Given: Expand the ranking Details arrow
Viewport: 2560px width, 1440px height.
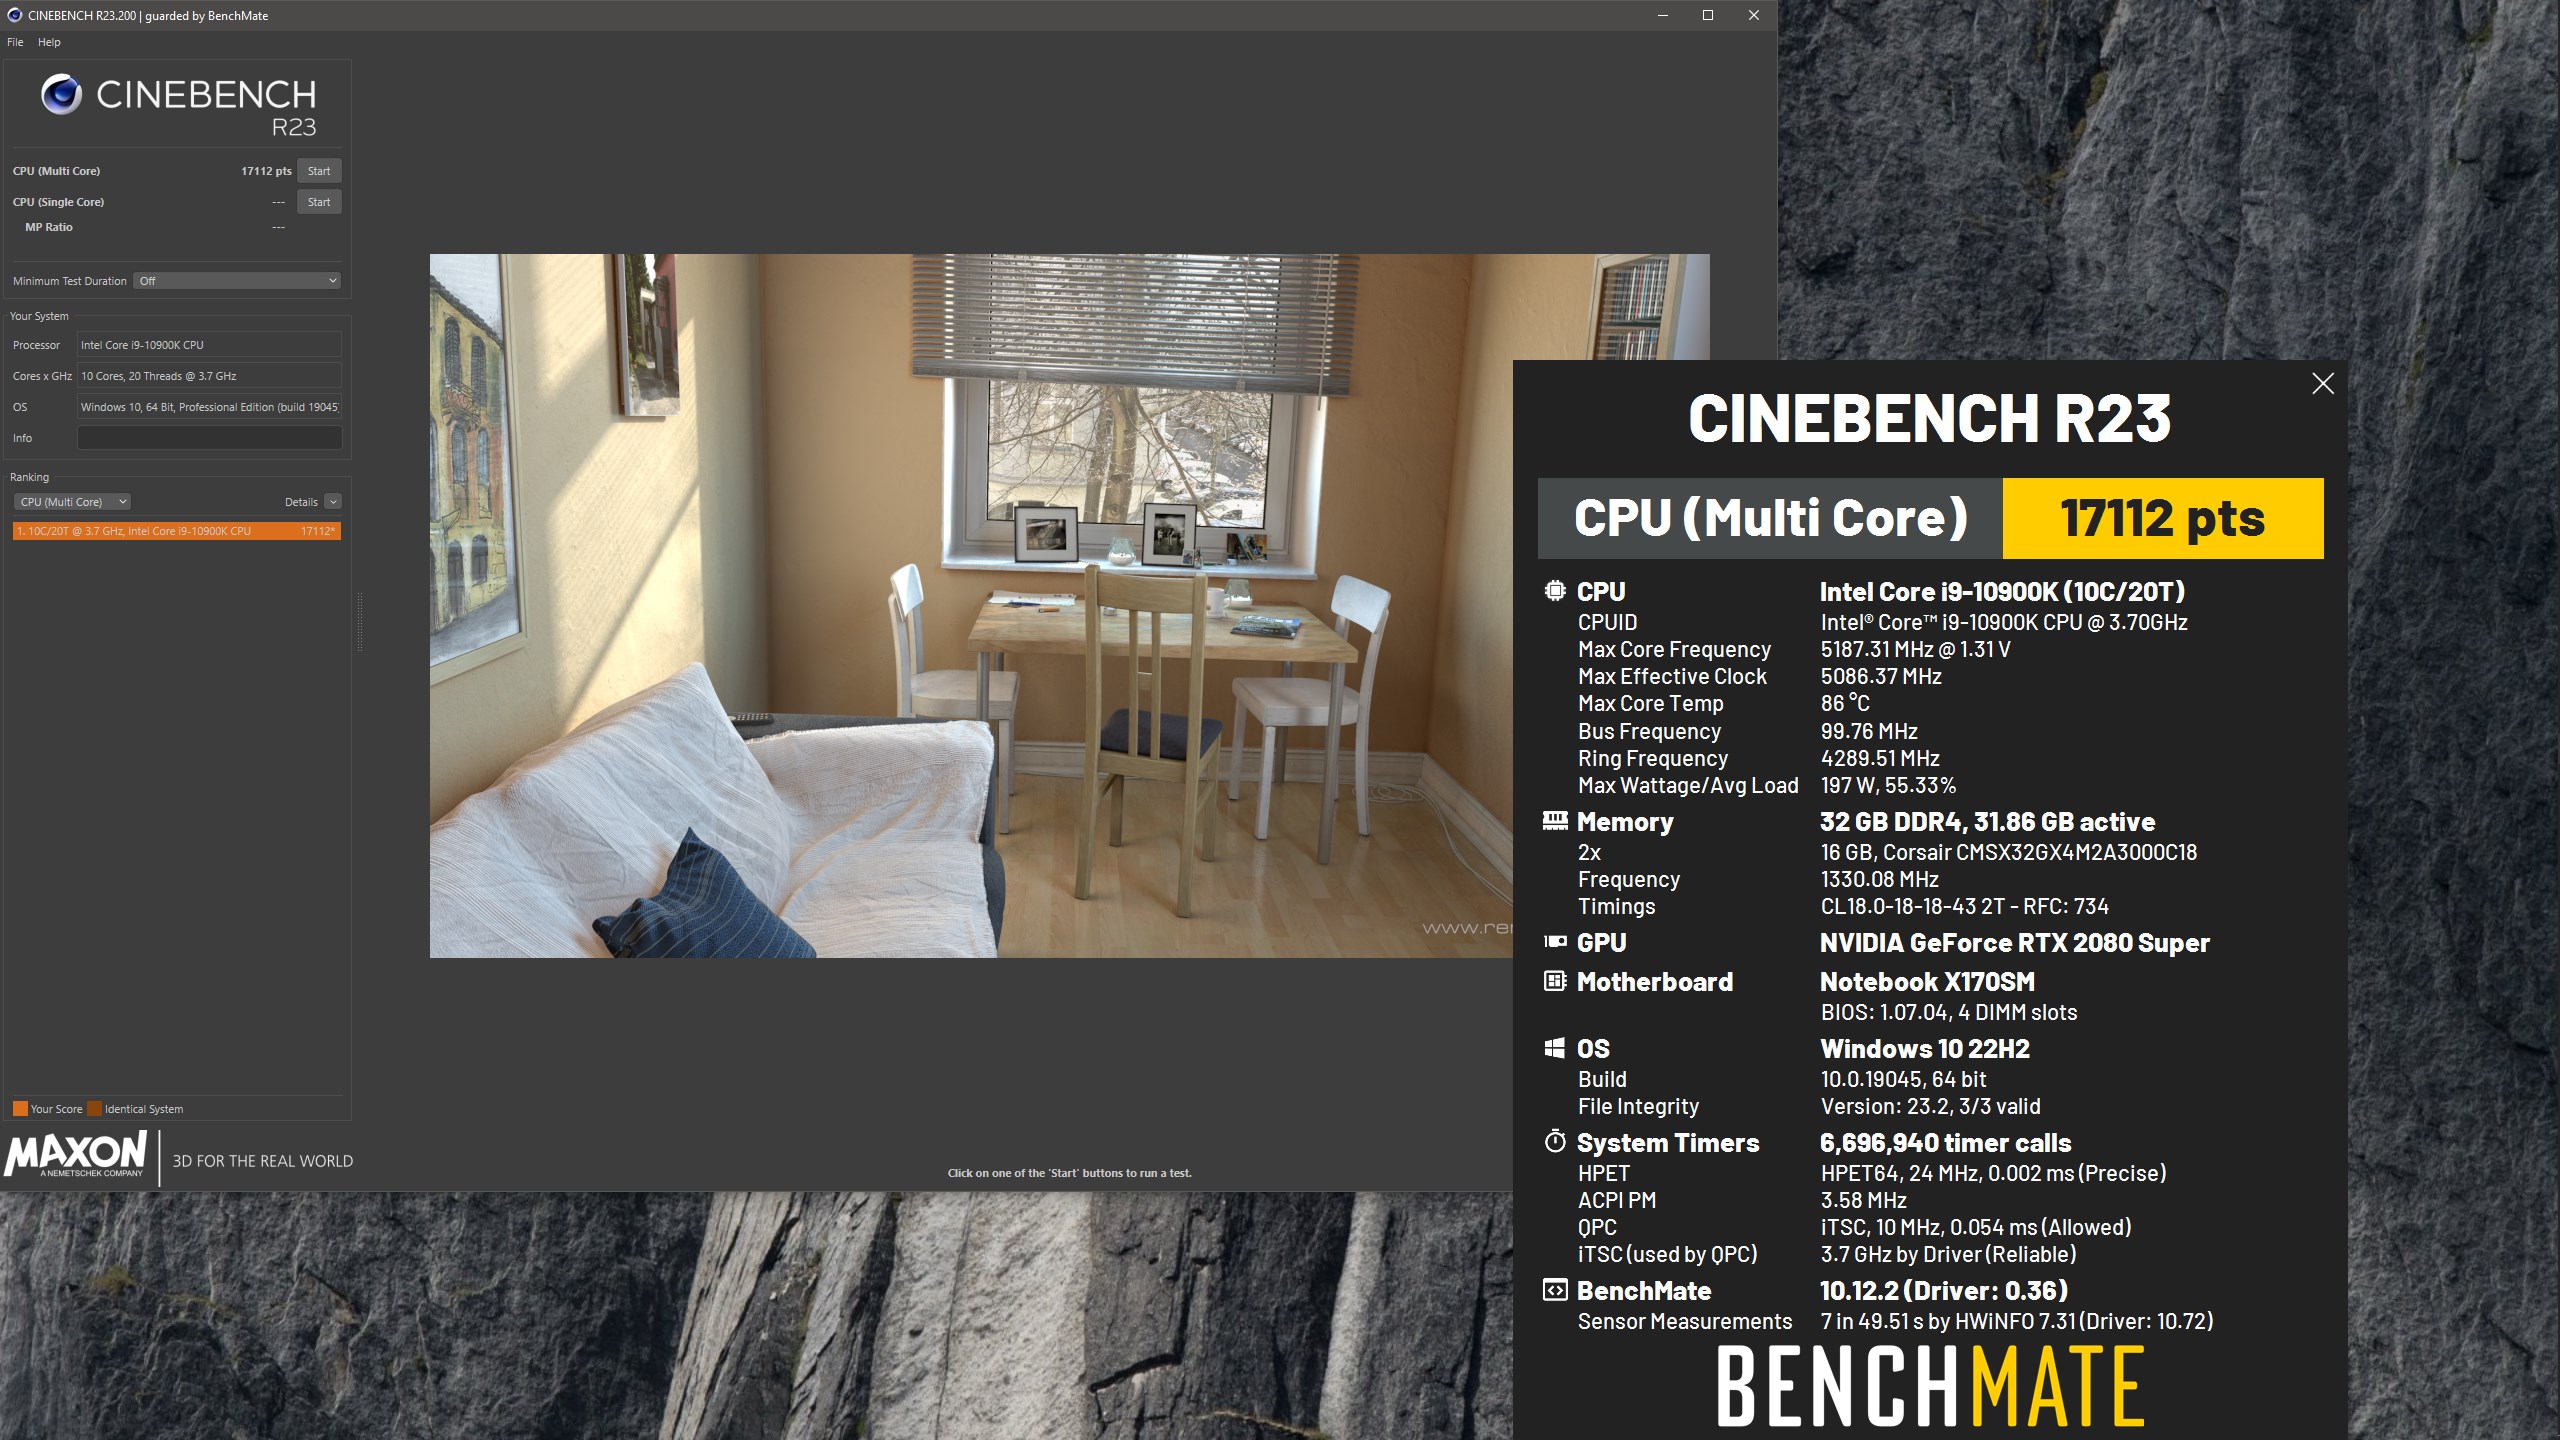Looking at the screenshot, I should click(333, 502).
